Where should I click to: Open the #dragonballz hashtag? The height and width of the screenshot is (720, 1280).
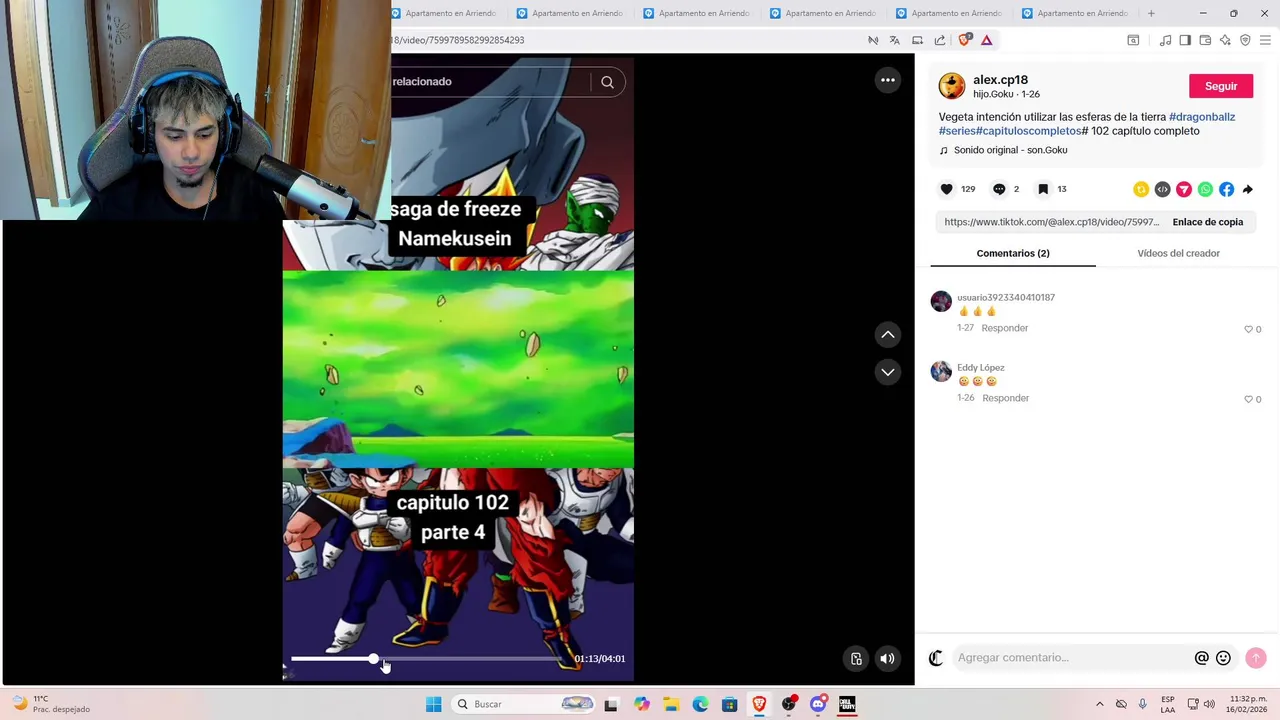[x=1202, y=117]
